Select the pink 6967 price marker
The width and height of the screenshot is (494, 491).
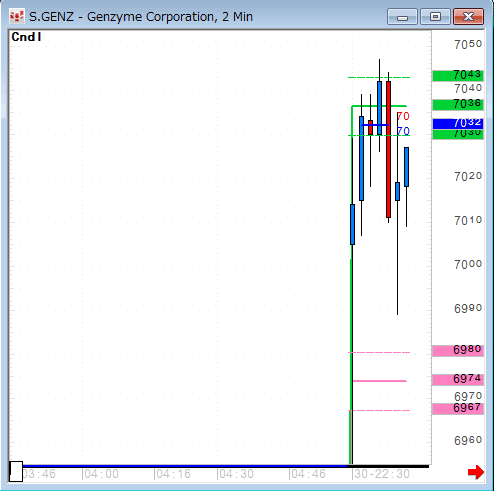pyautogui.click(x=458, y=409)
